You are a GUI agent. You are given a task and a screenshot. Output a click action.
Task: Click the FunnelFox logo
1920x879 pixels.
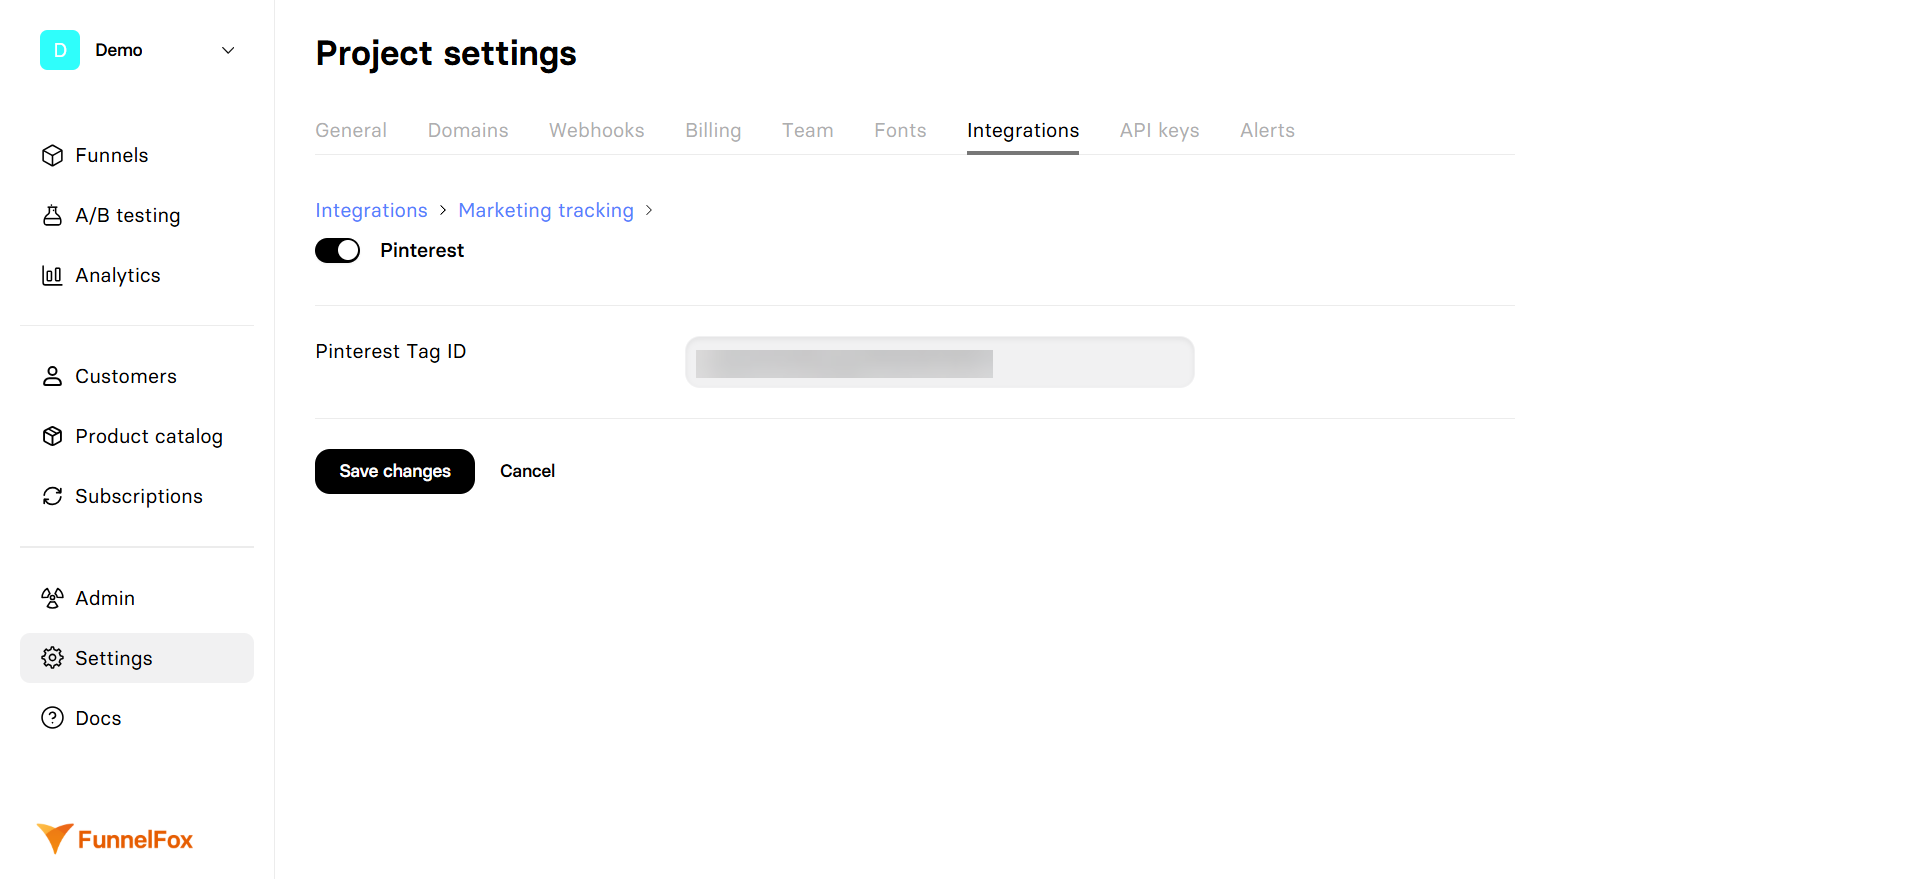coord(115,839)
